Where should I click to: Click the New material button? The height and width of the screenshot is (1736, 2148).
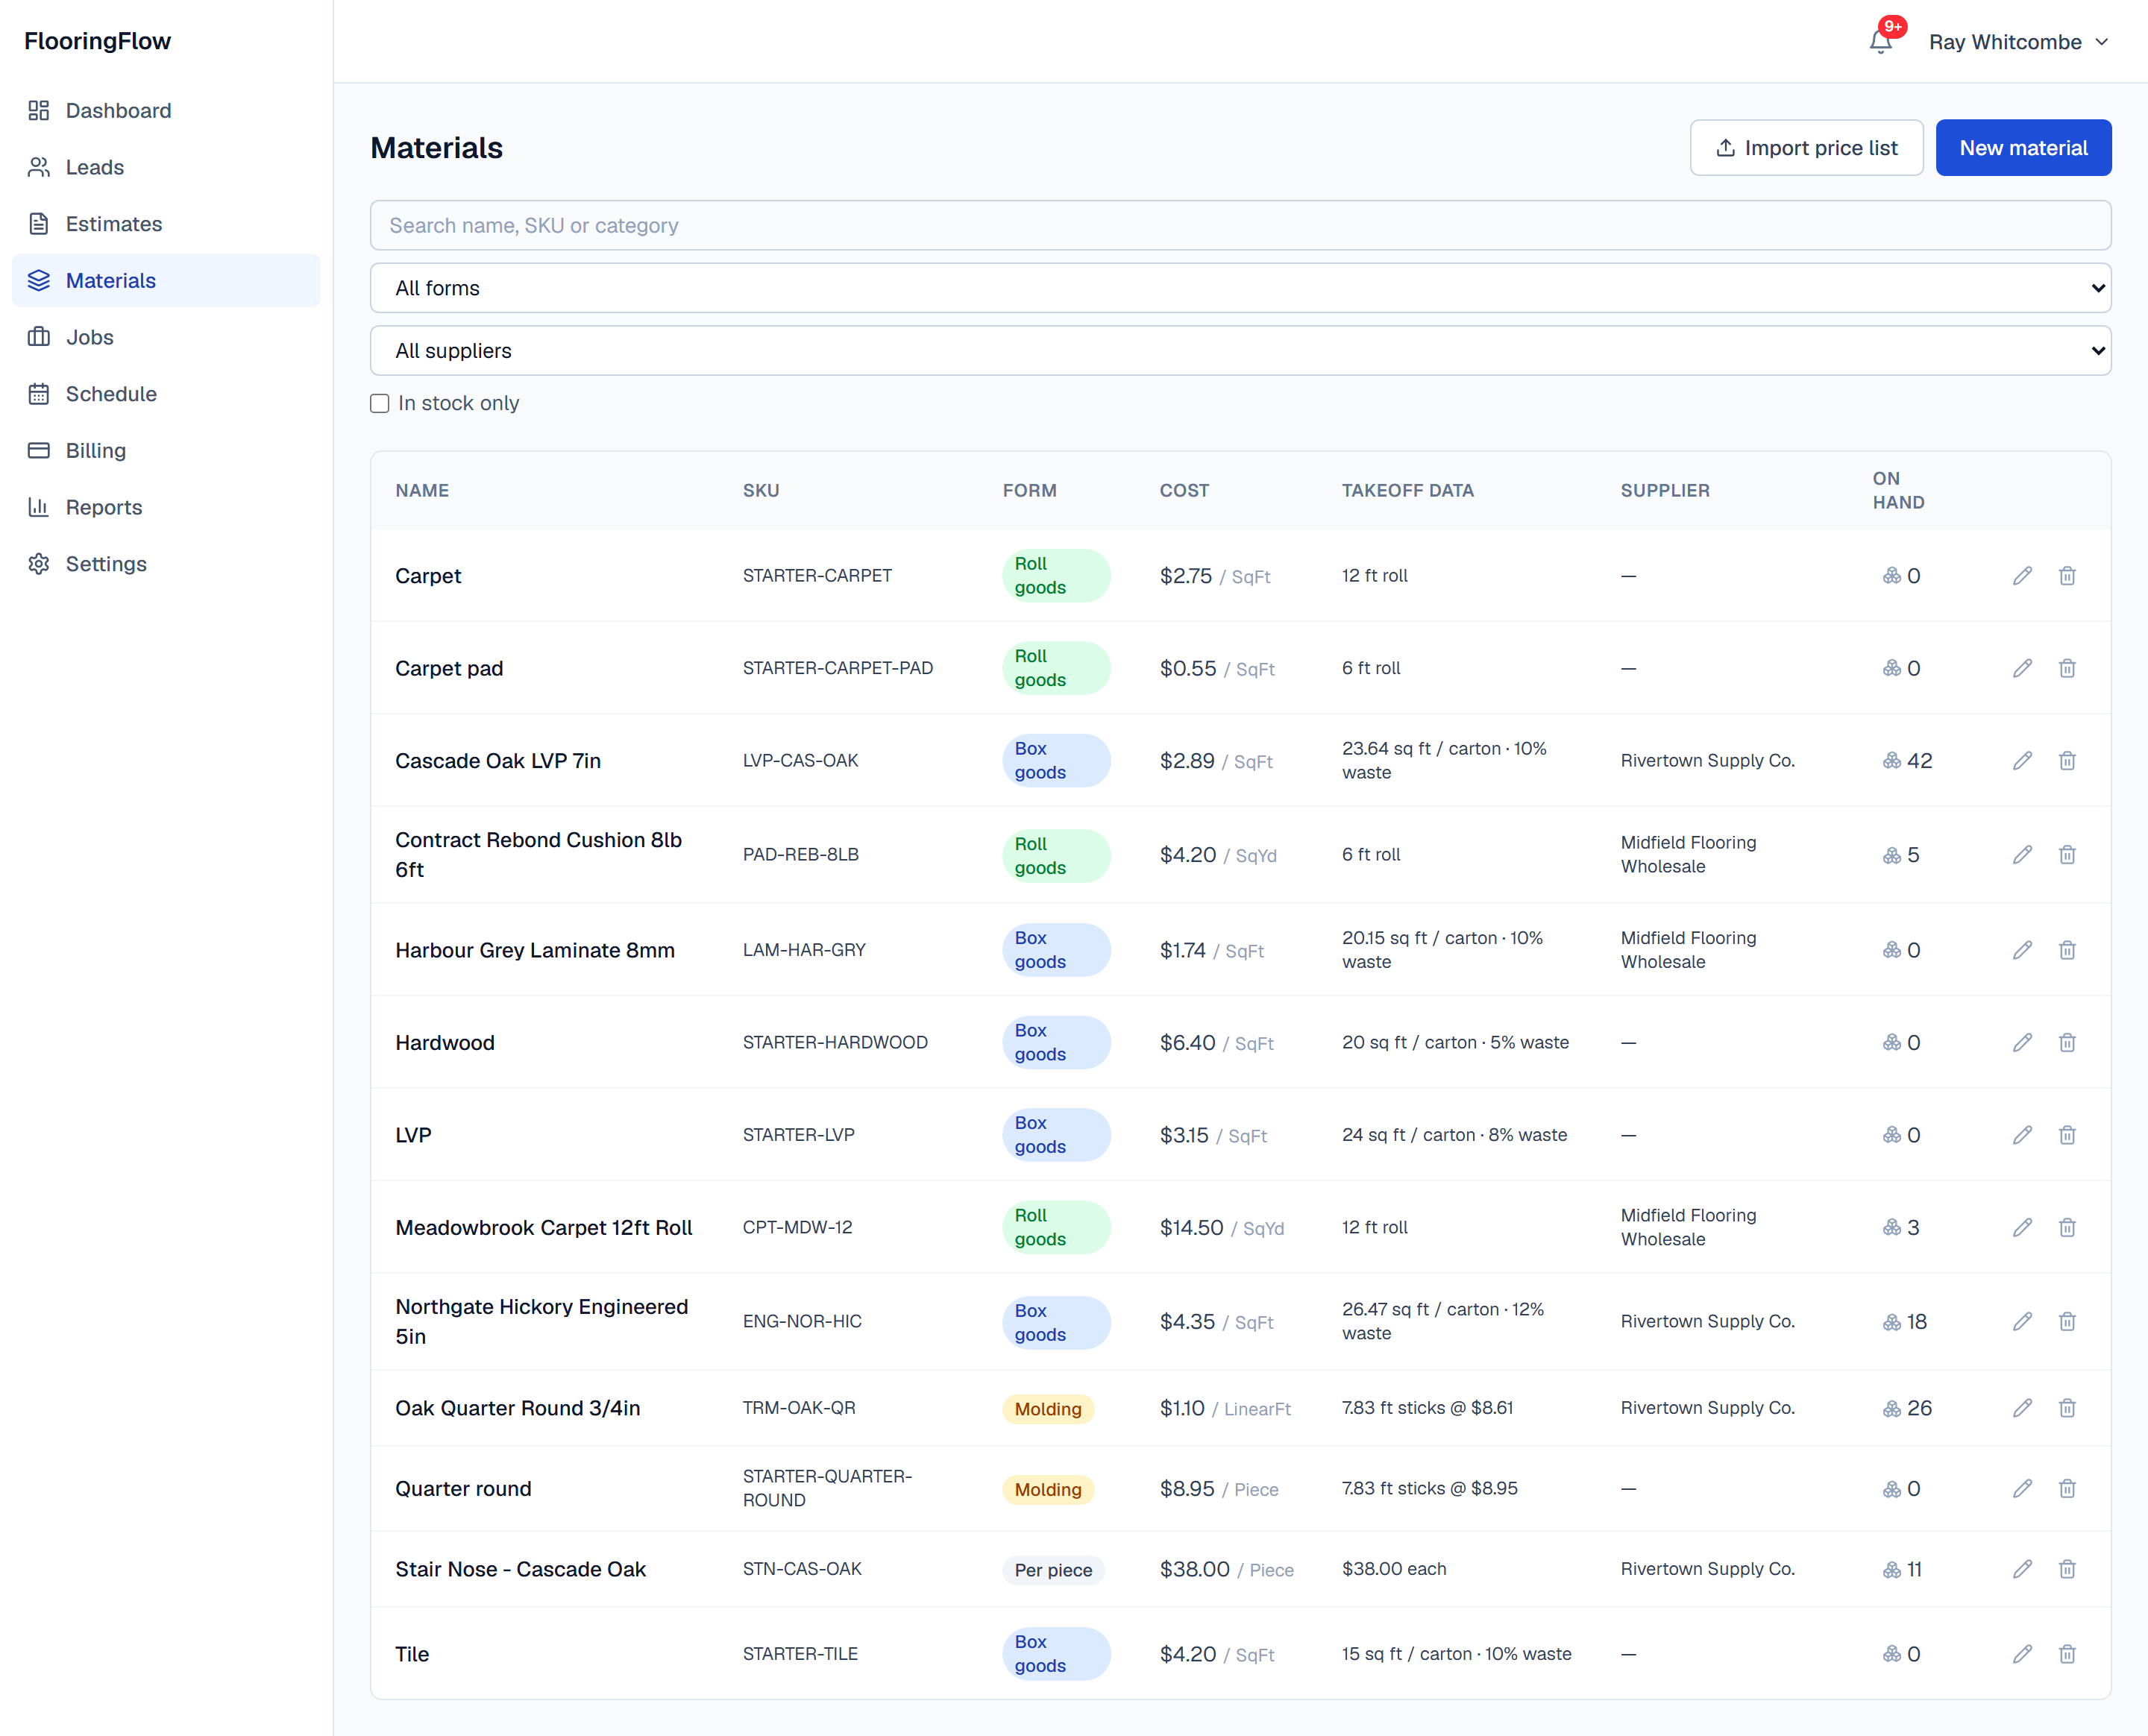tap(2023, 148)
